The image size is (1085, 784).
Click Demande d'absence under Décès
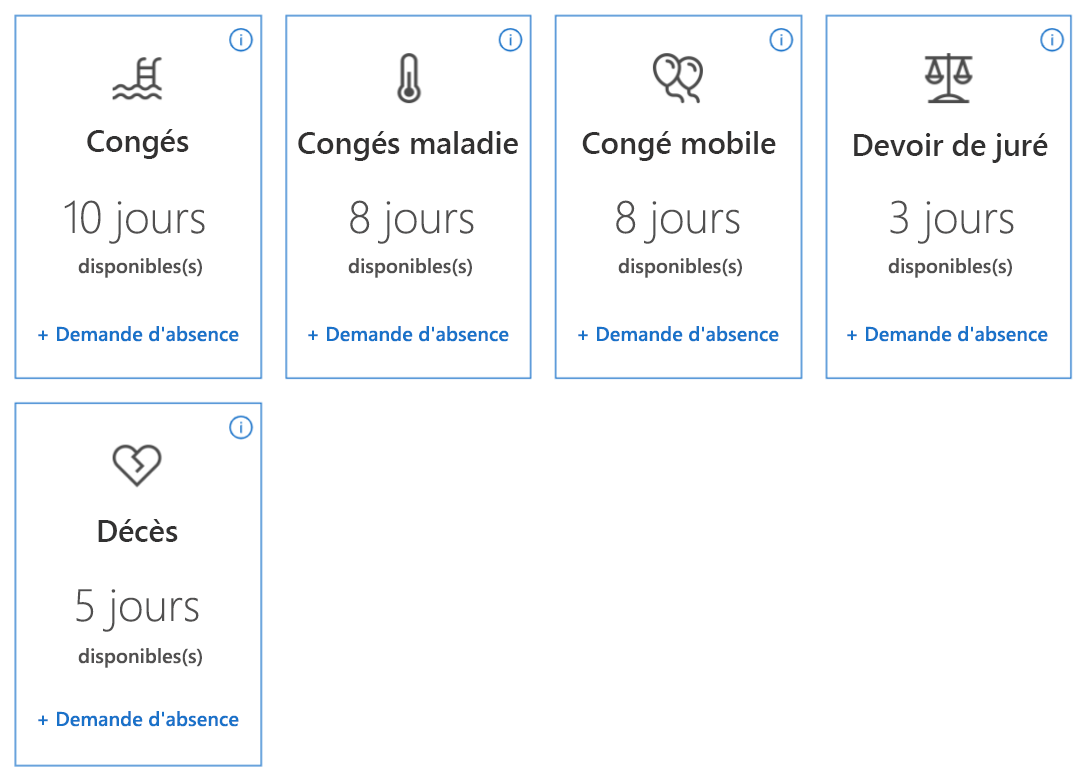pyautogui.click(x=138, y=719)
